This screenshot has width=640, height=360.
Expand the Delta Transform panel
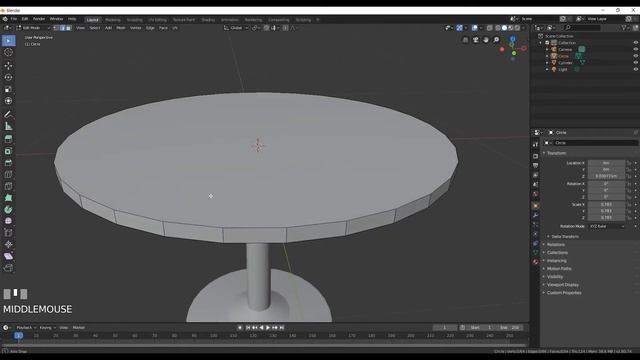tap(564, 237)
